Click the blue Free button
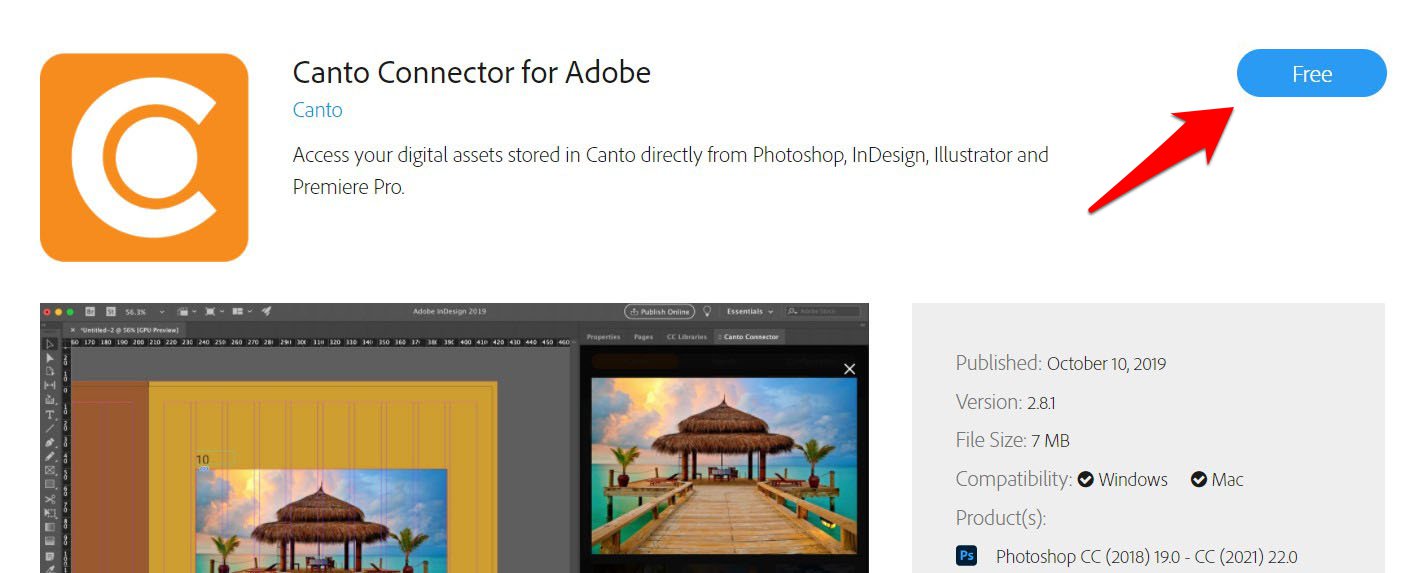The width and height of the screenshot is (1425, 573). (1311, 74)
